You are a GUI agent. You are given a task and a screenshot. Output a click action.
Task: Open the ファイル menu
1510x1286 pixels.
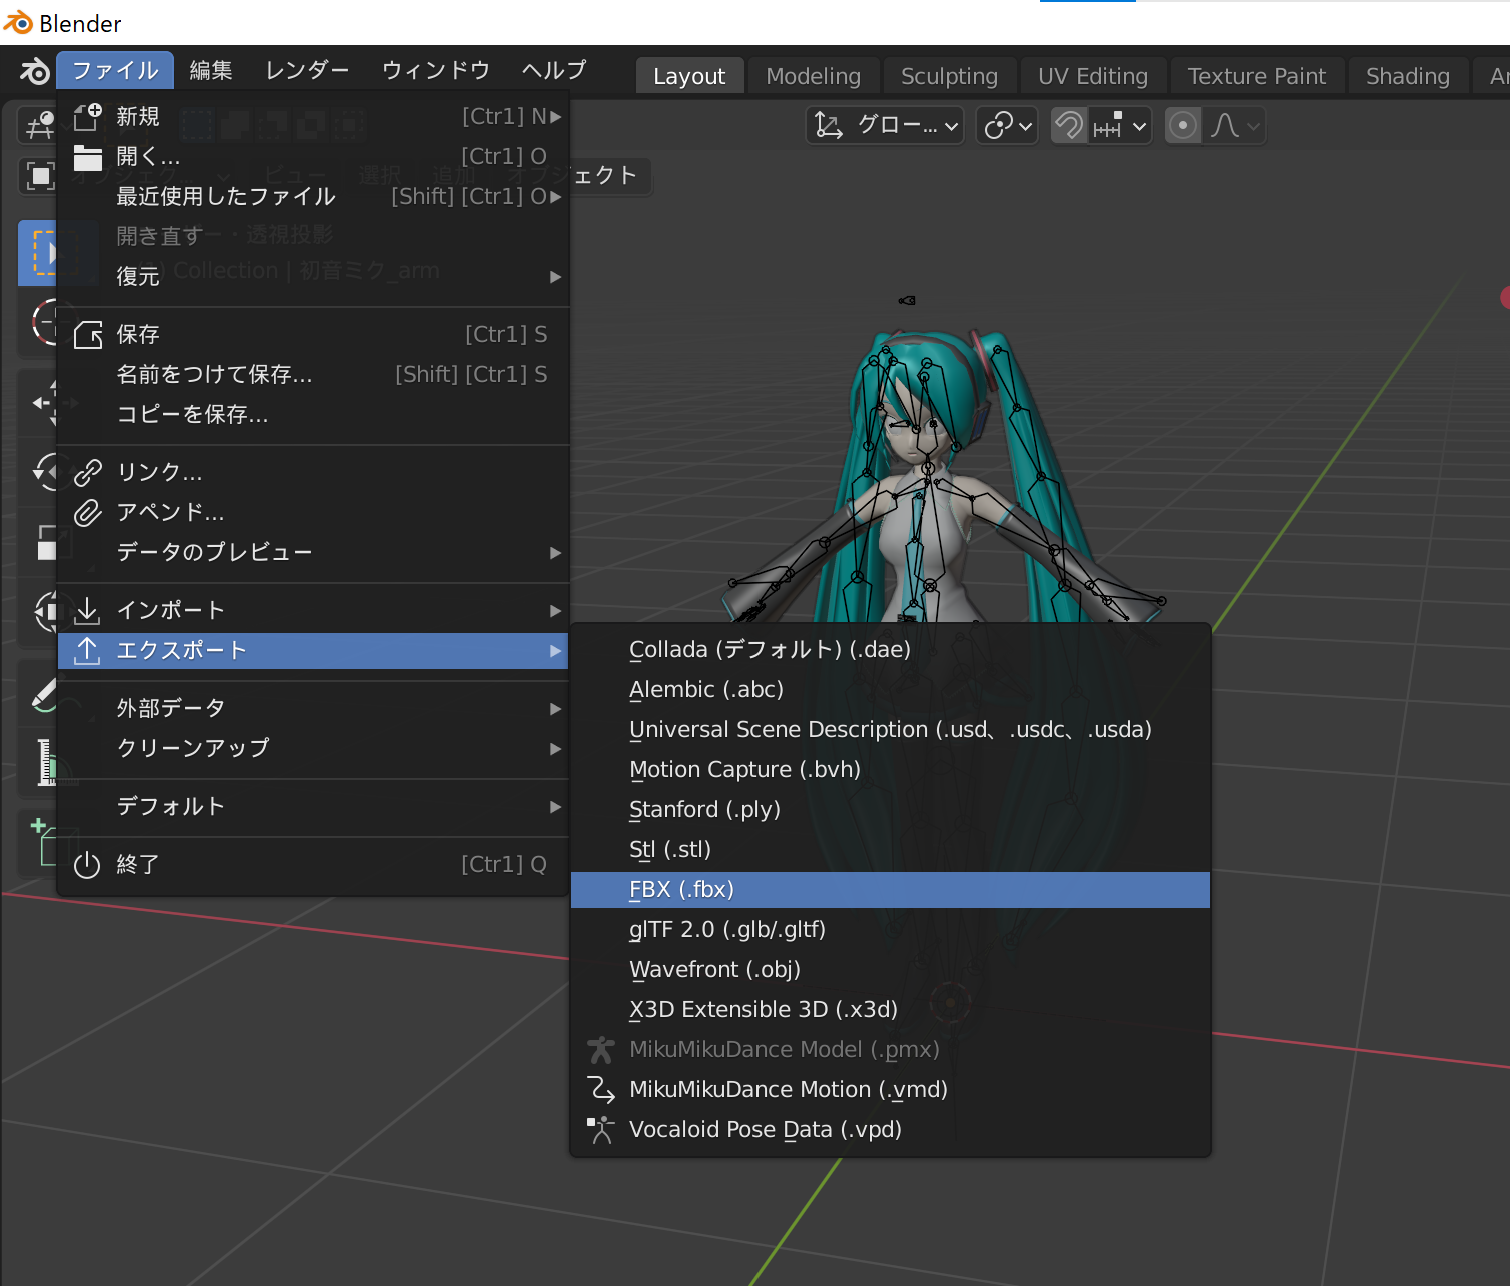(x=115, y=70)
